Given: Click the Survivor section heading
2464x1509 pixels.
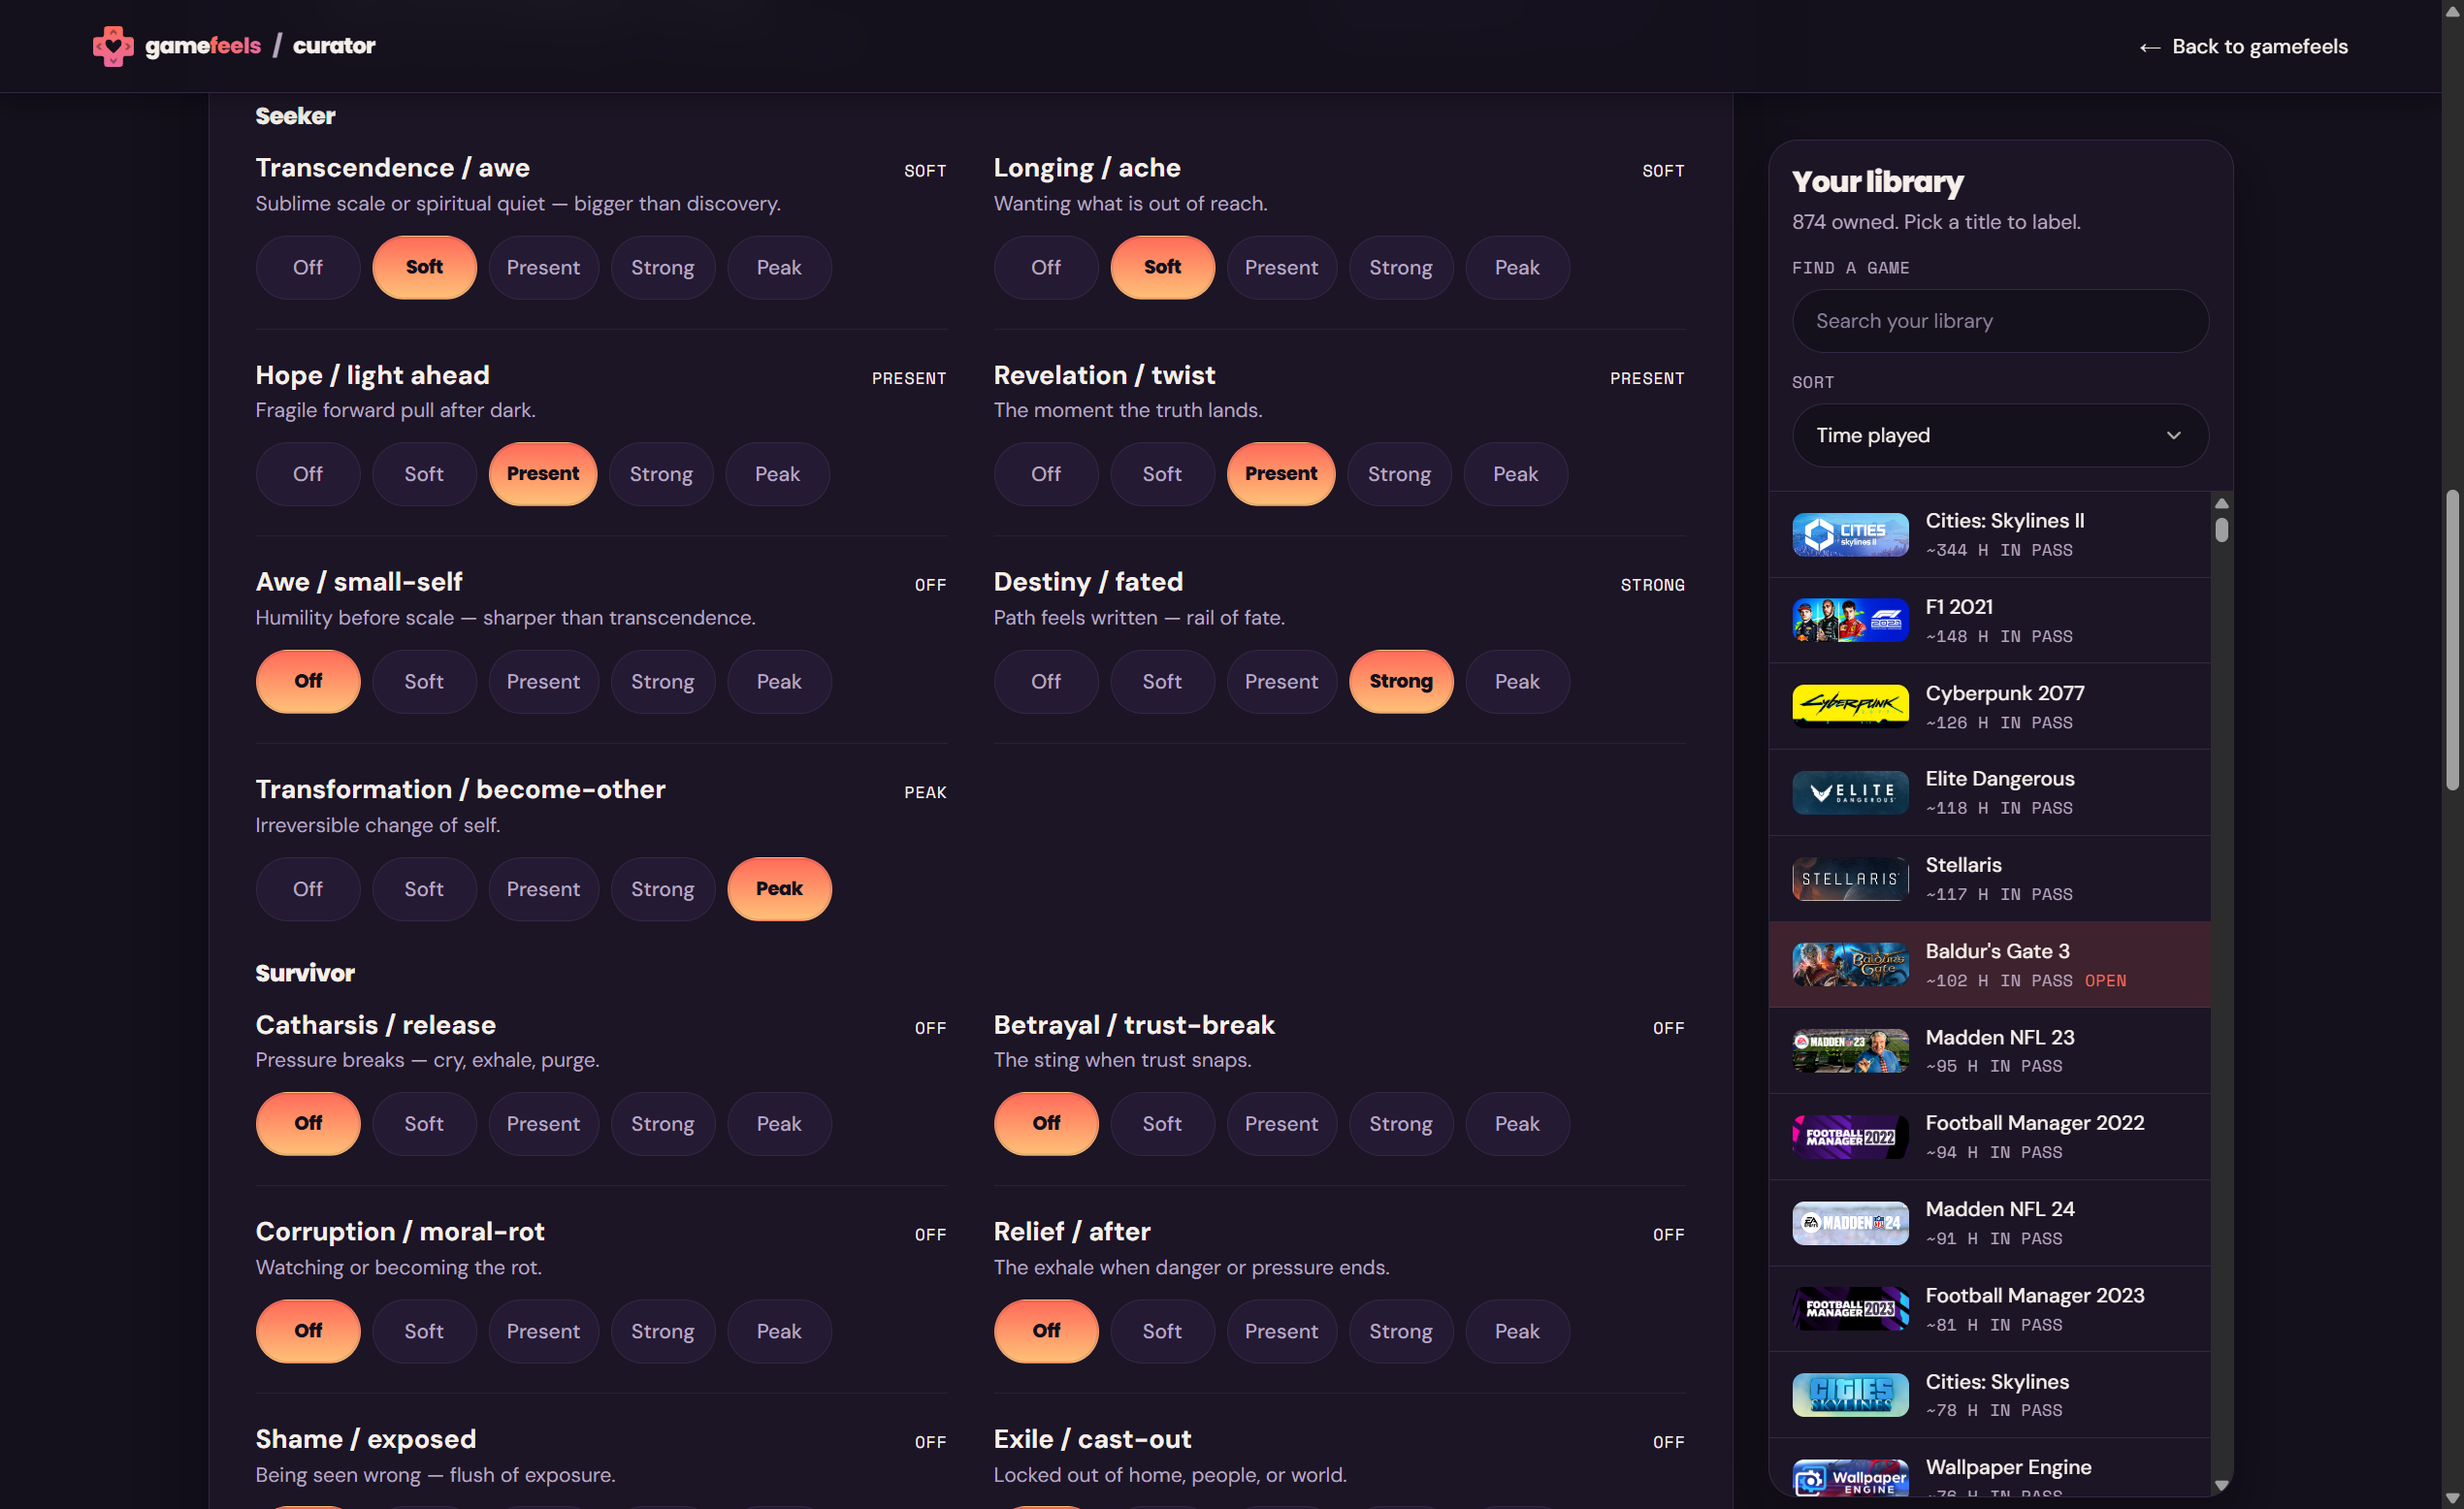Looking at the screenshot, I should coord(305,973).
